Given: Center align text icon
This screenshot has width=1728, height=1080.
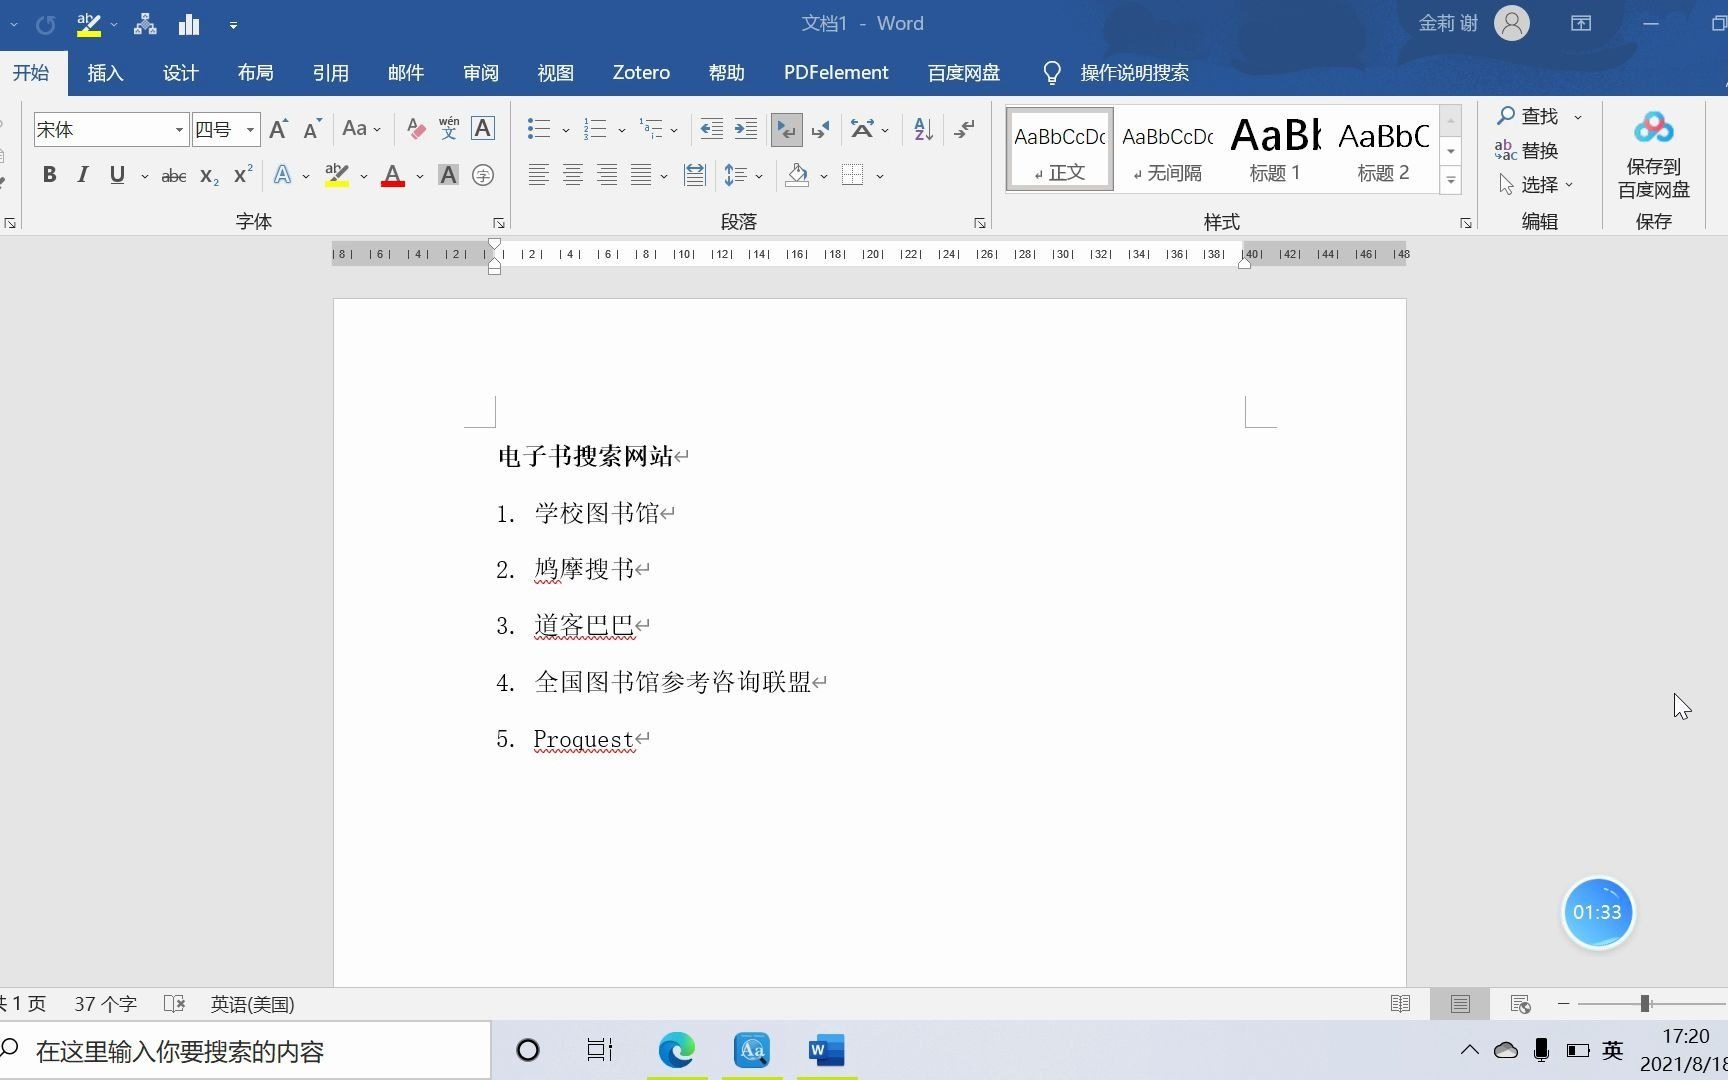Looking at the screenshot, I should click(x=573, y=175).
